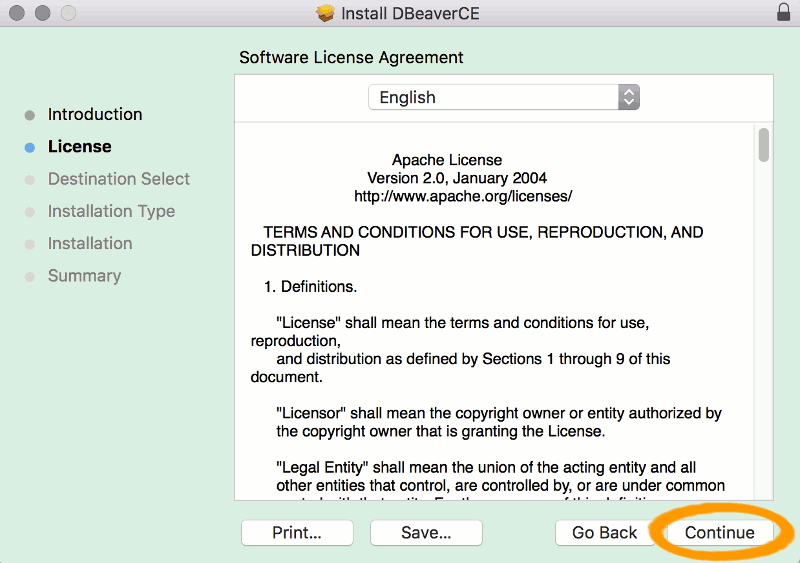
Task: Select the Summary step in sidebar
Action: point(84,276)
